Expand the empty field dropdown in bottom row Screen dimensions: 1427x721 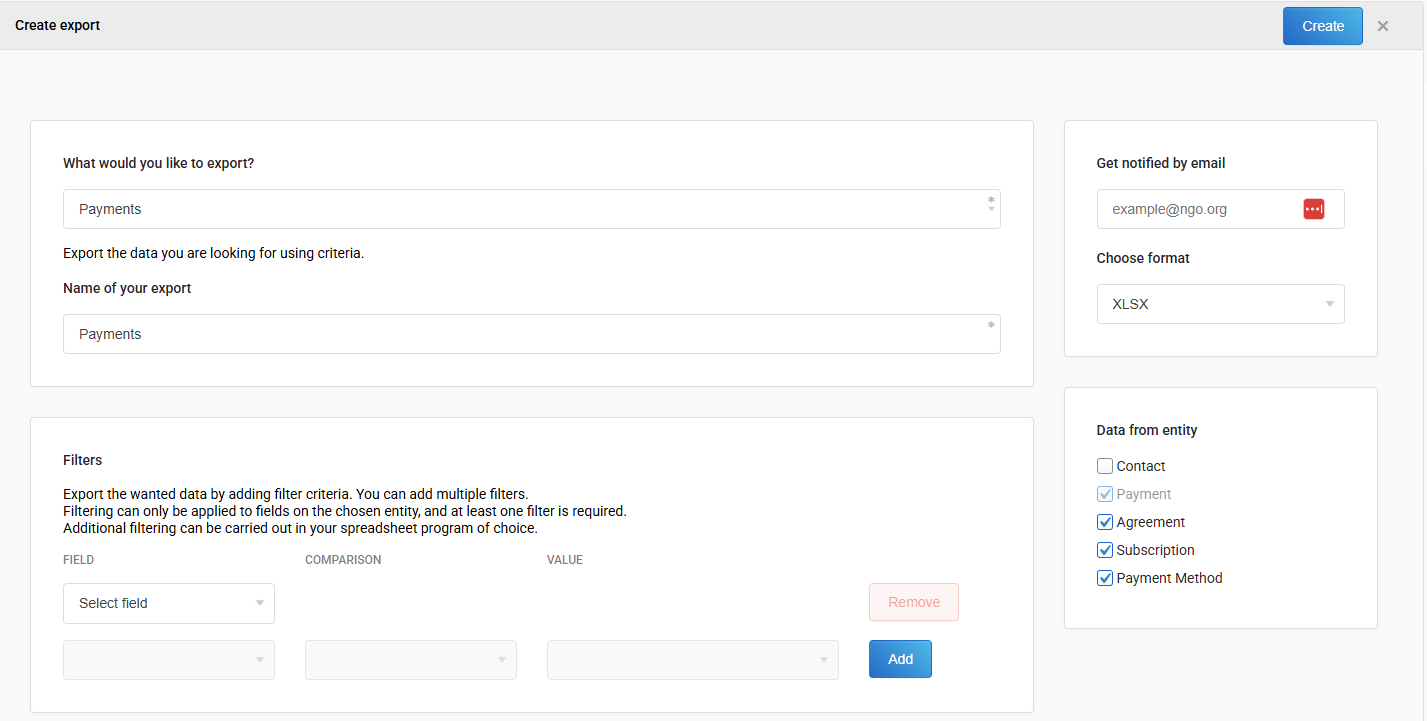[168, 660]
